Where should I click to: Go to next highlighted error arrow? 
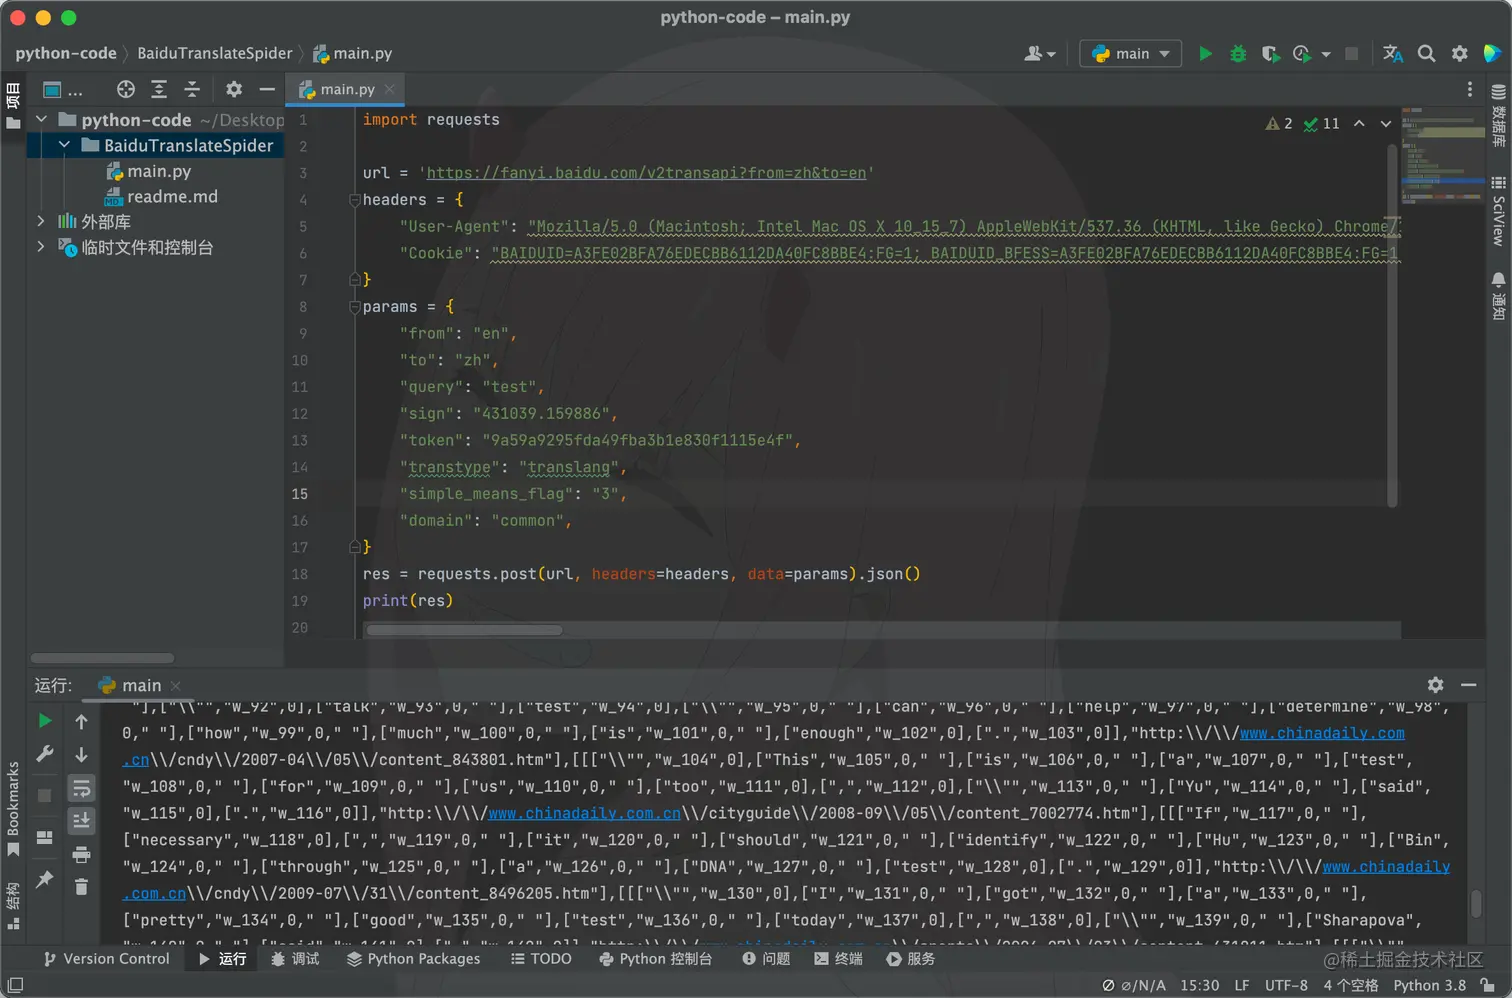pos(1386,123)
